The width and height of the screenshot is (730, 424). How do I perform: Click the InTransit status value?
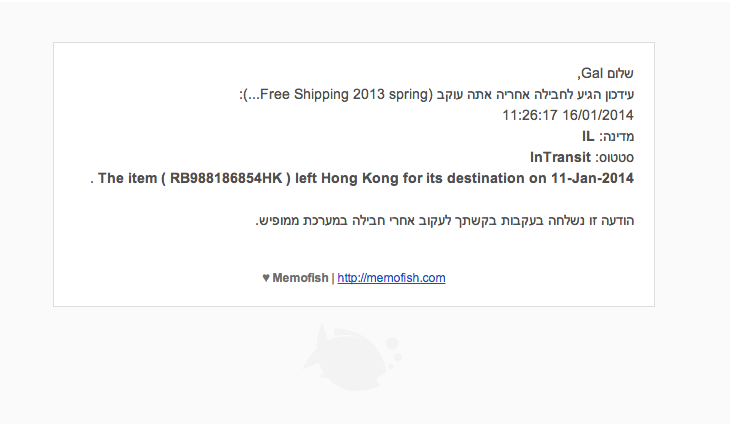[x=561, y=157]
